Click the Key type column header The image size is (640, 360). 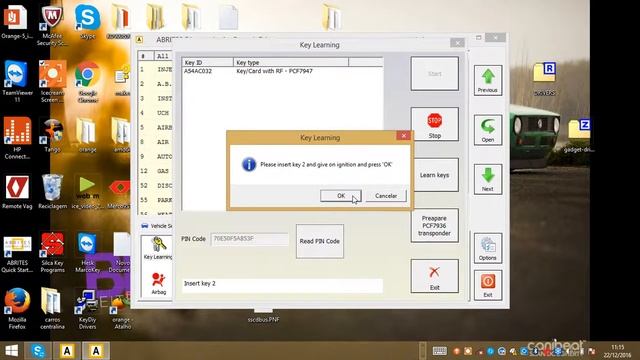(291, 62)
